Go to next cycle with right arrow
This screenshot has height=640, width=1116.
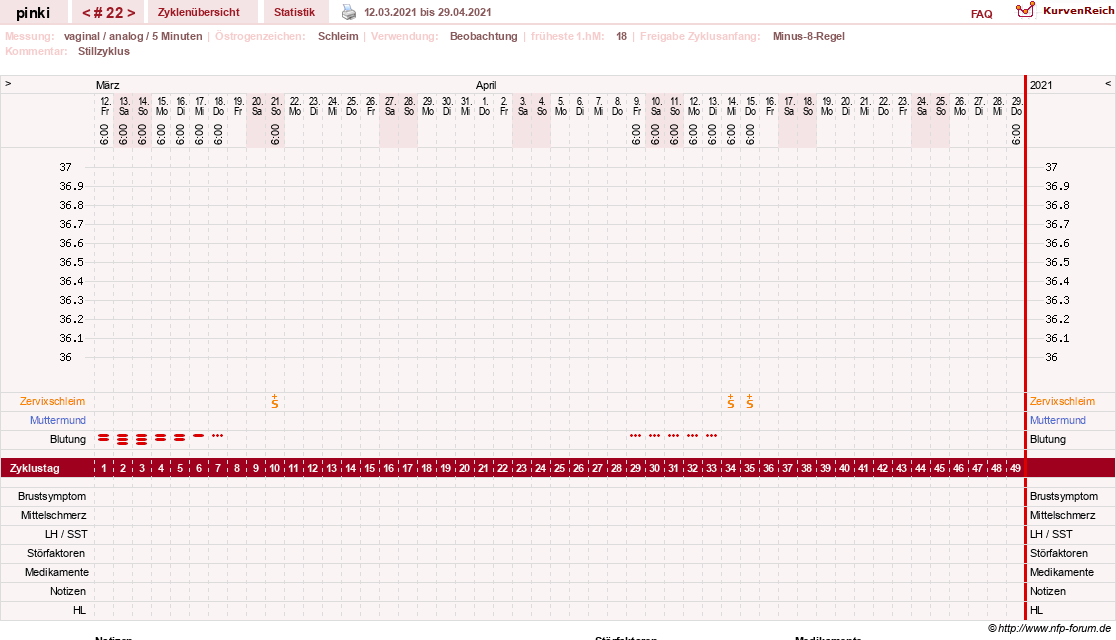point(131,13)
